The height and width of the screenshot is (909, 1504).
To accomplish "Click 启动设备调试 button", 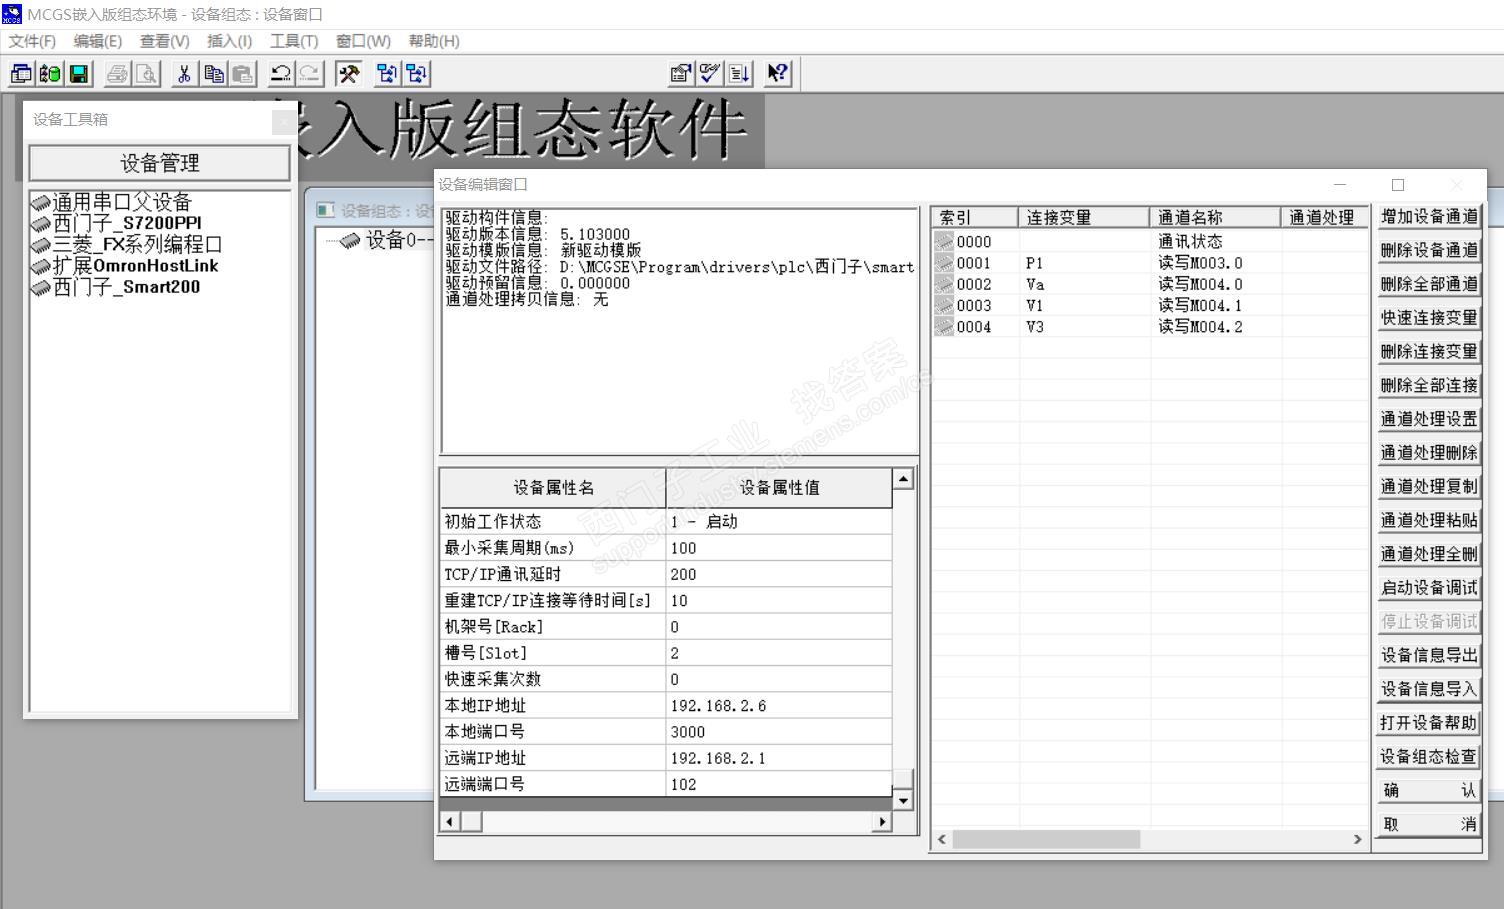I will (x=1428, y=588).
